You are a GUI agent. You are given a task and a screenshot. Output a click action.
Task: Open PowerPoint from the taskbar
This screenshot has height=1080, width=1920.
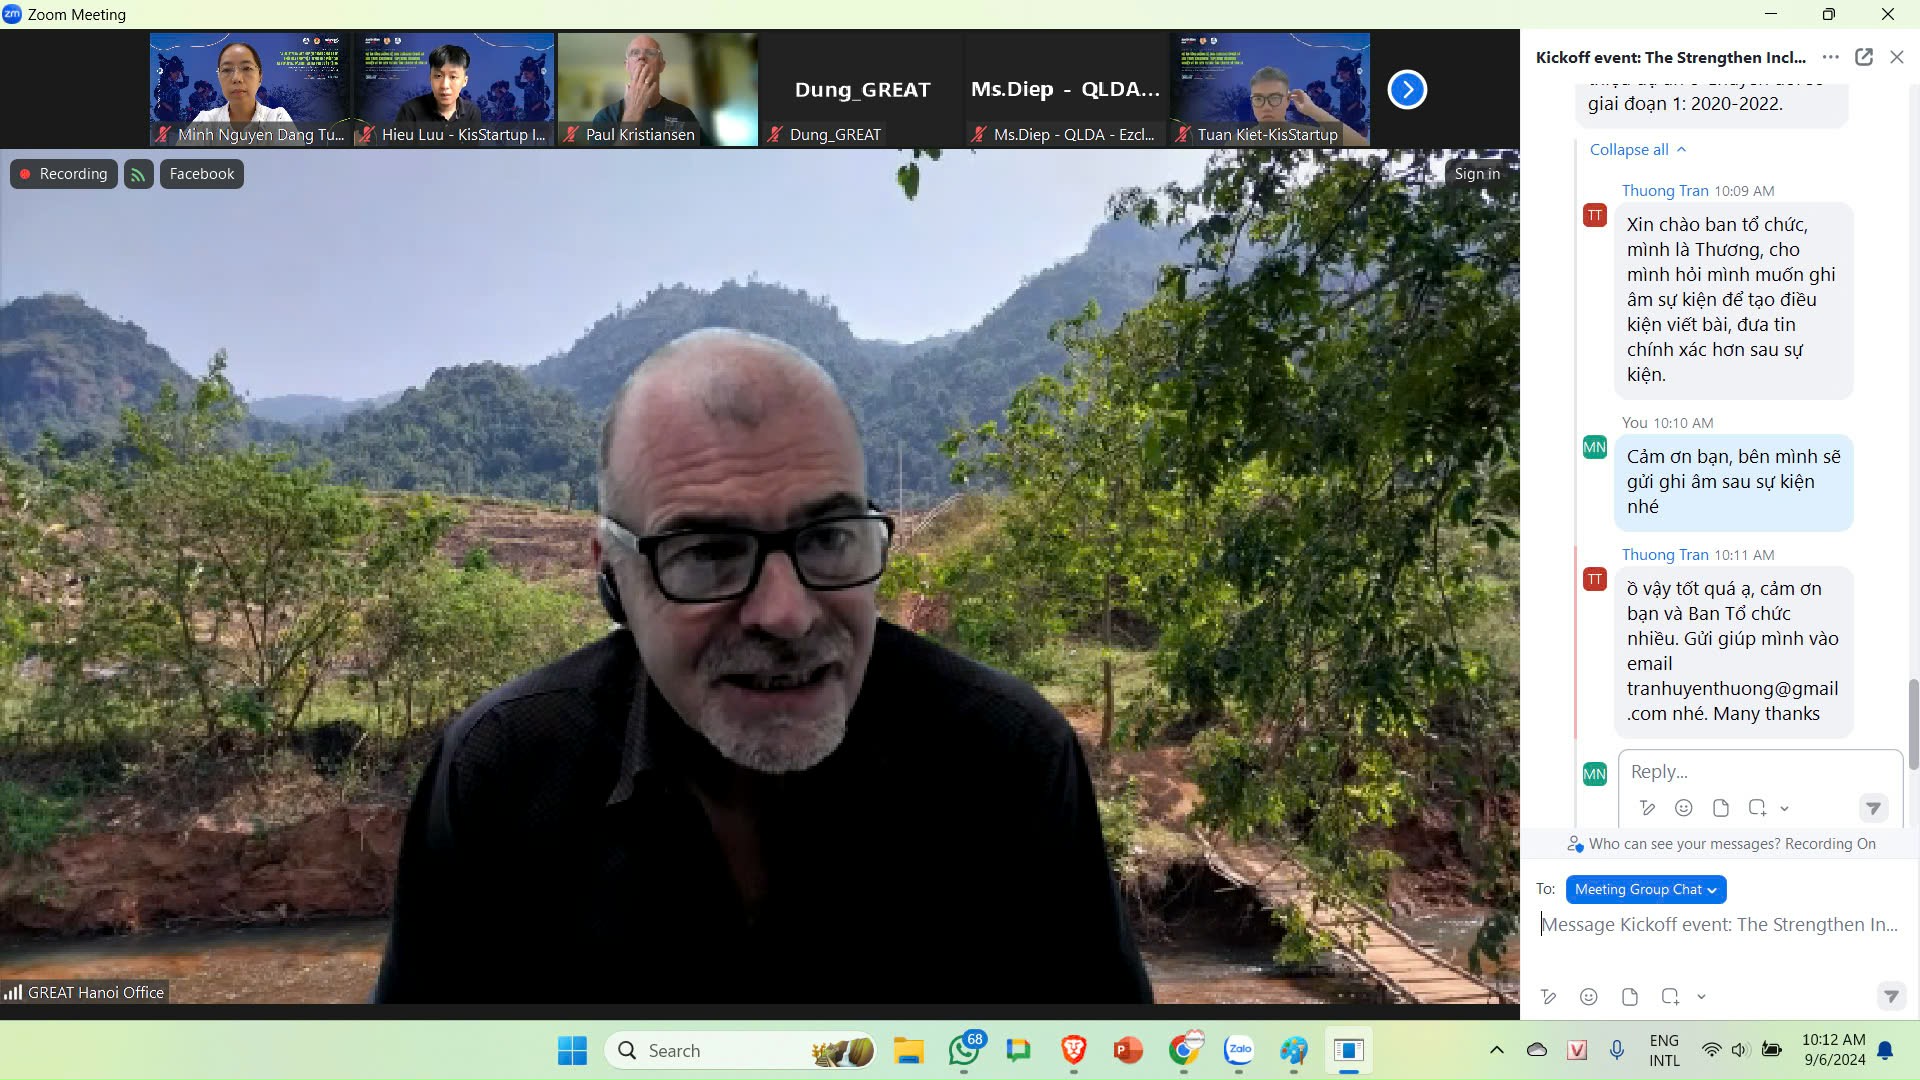(x=1128, y=1050)
